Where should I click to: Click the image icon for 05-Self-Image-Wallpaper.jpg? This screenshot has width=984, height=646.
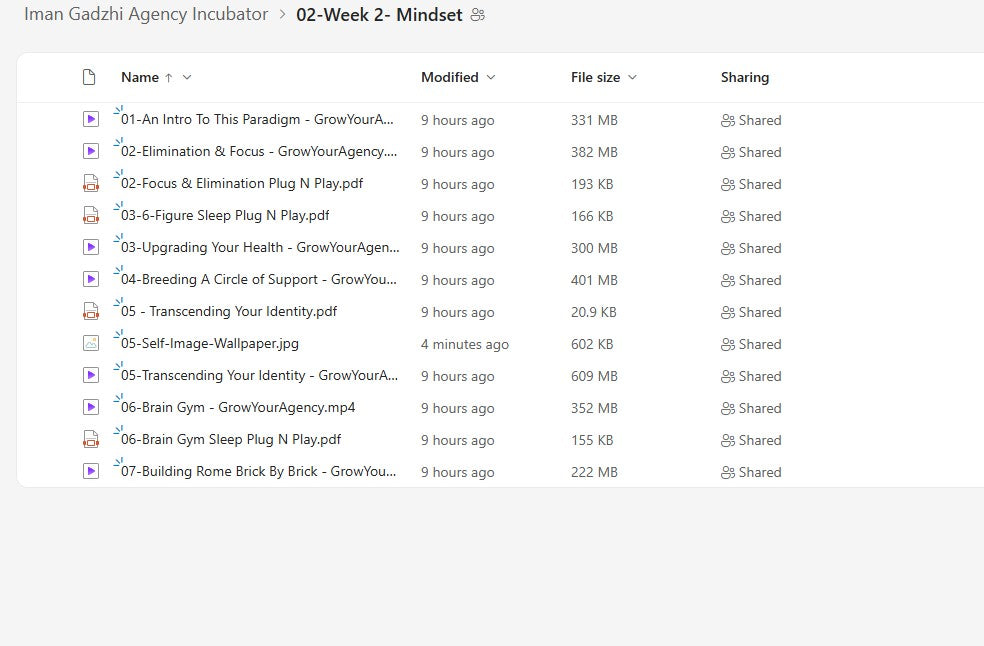(91, 343)
